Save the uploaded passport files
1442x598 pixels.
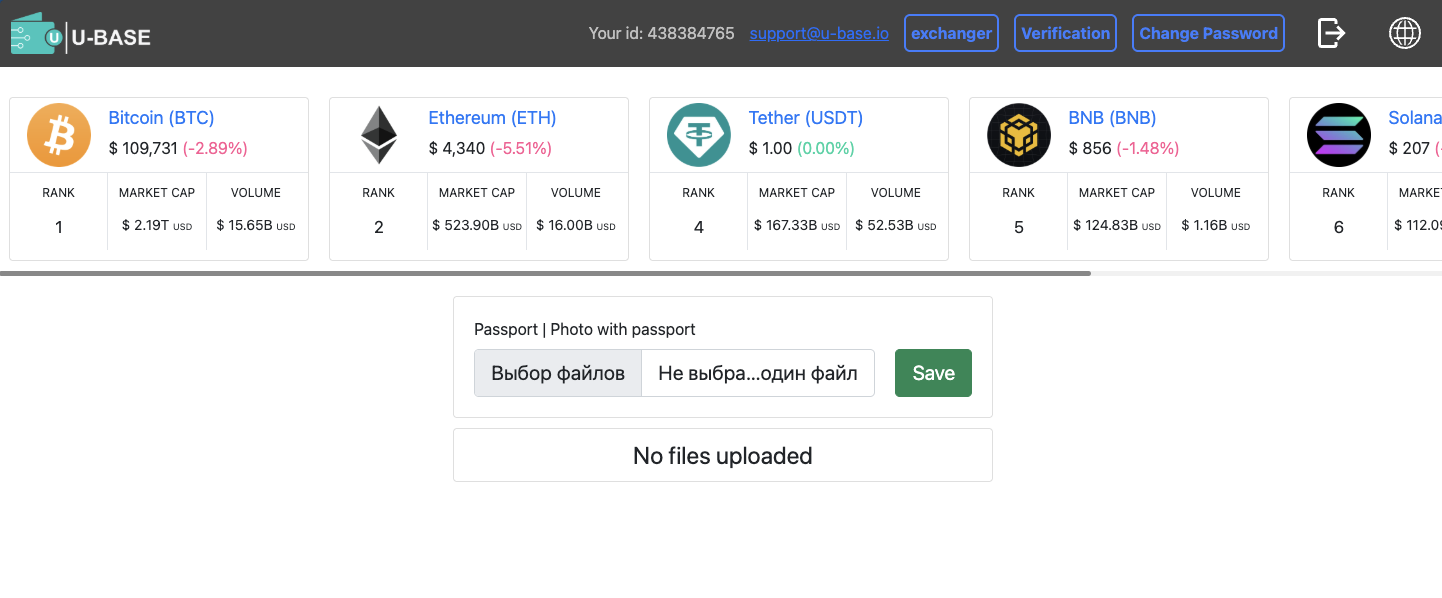pyautogui.click(x=933, y=373)
